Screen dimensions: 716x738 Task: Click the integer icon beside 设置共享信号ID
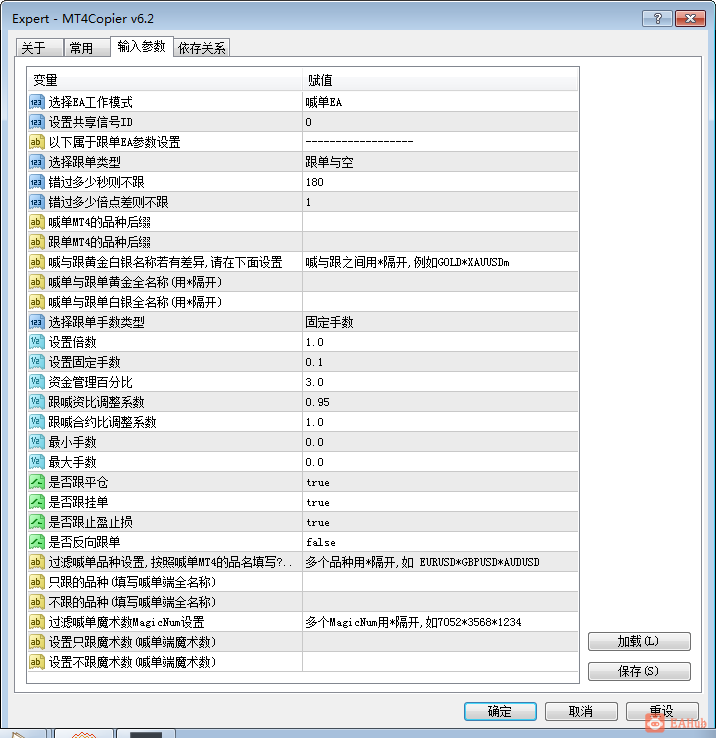click(37, 122)
